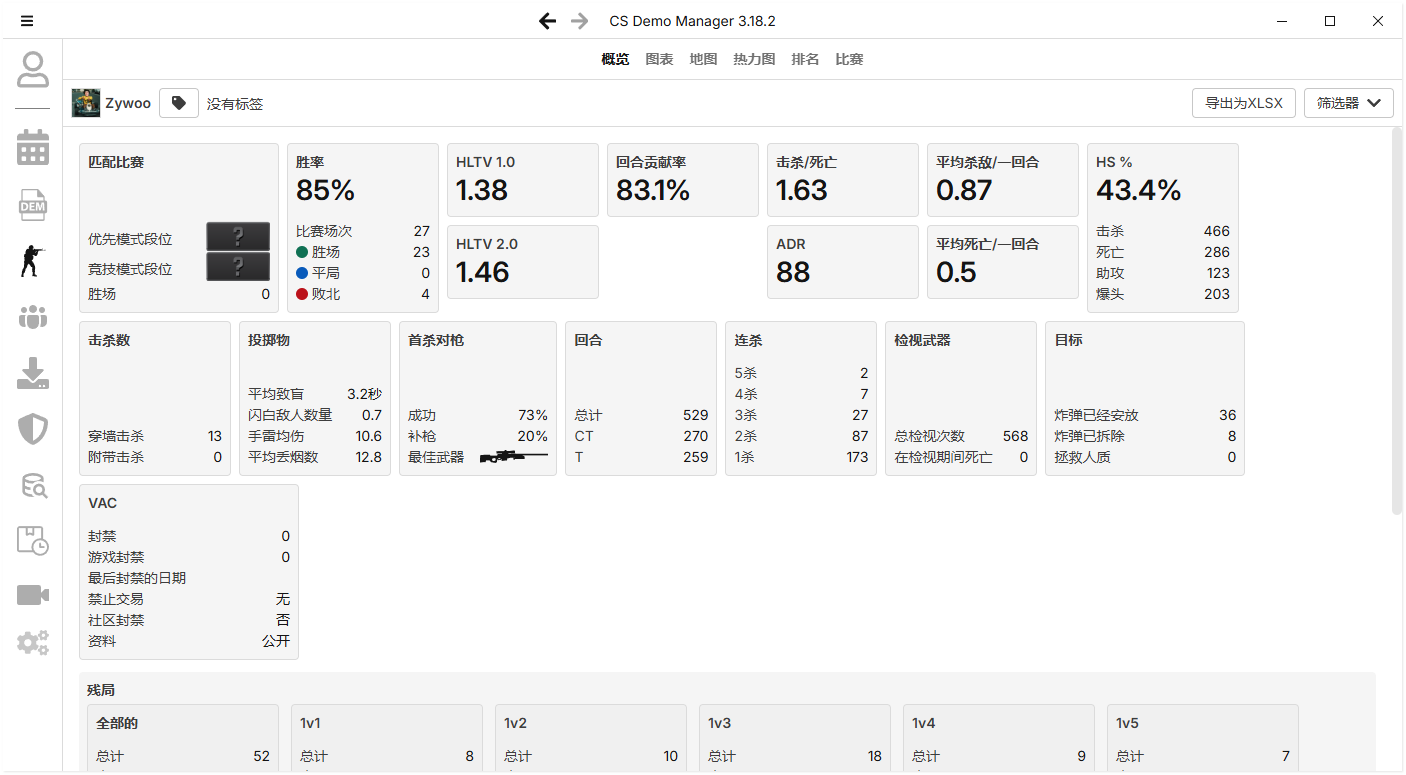Click the vertical scrollbar on the right
Image resolution: width=1406 pixels, height=775 pixels.
(x=1397, y=320)
